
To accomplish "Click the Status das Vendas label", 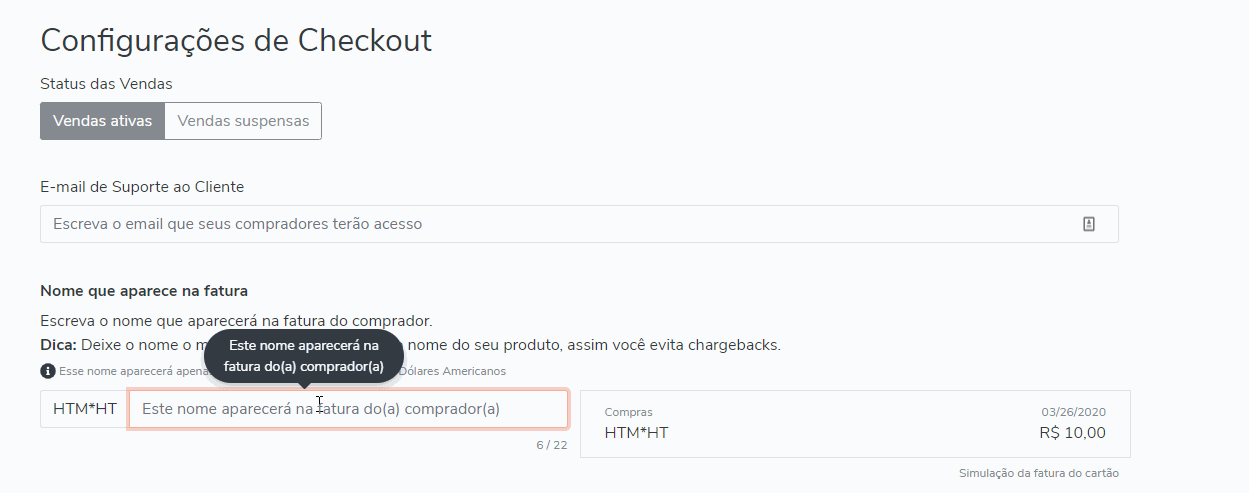I will point(106,84).
